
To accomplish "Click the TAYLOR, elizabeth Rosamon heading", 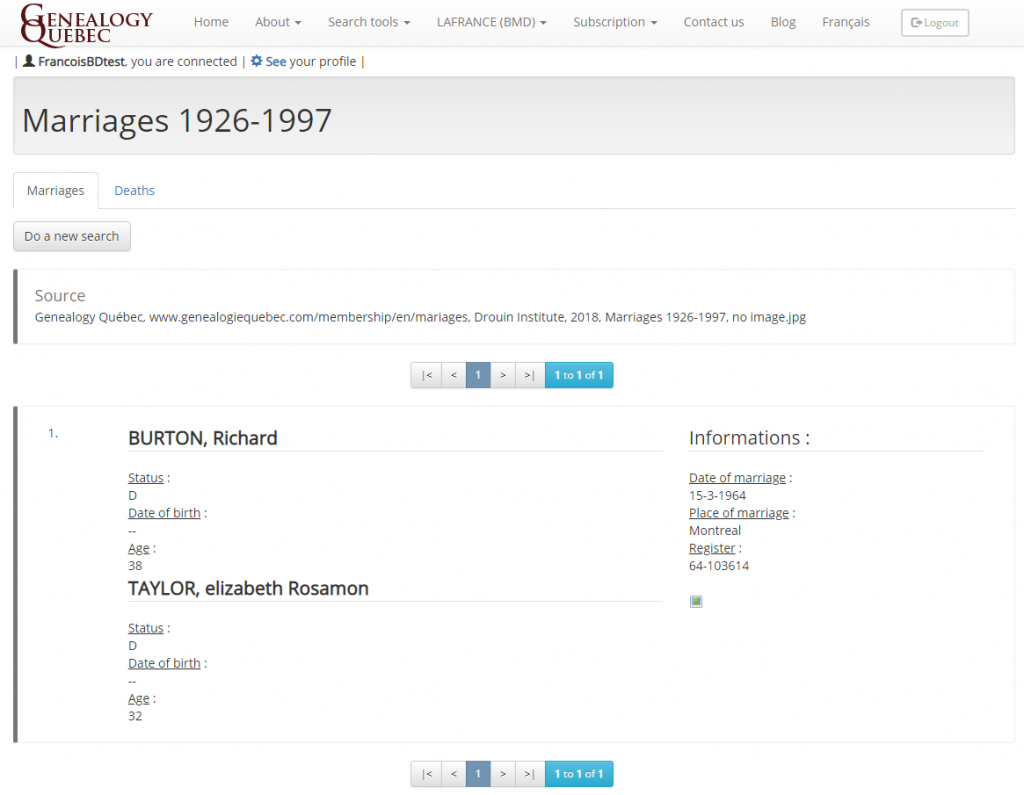I will coord(248,588).
